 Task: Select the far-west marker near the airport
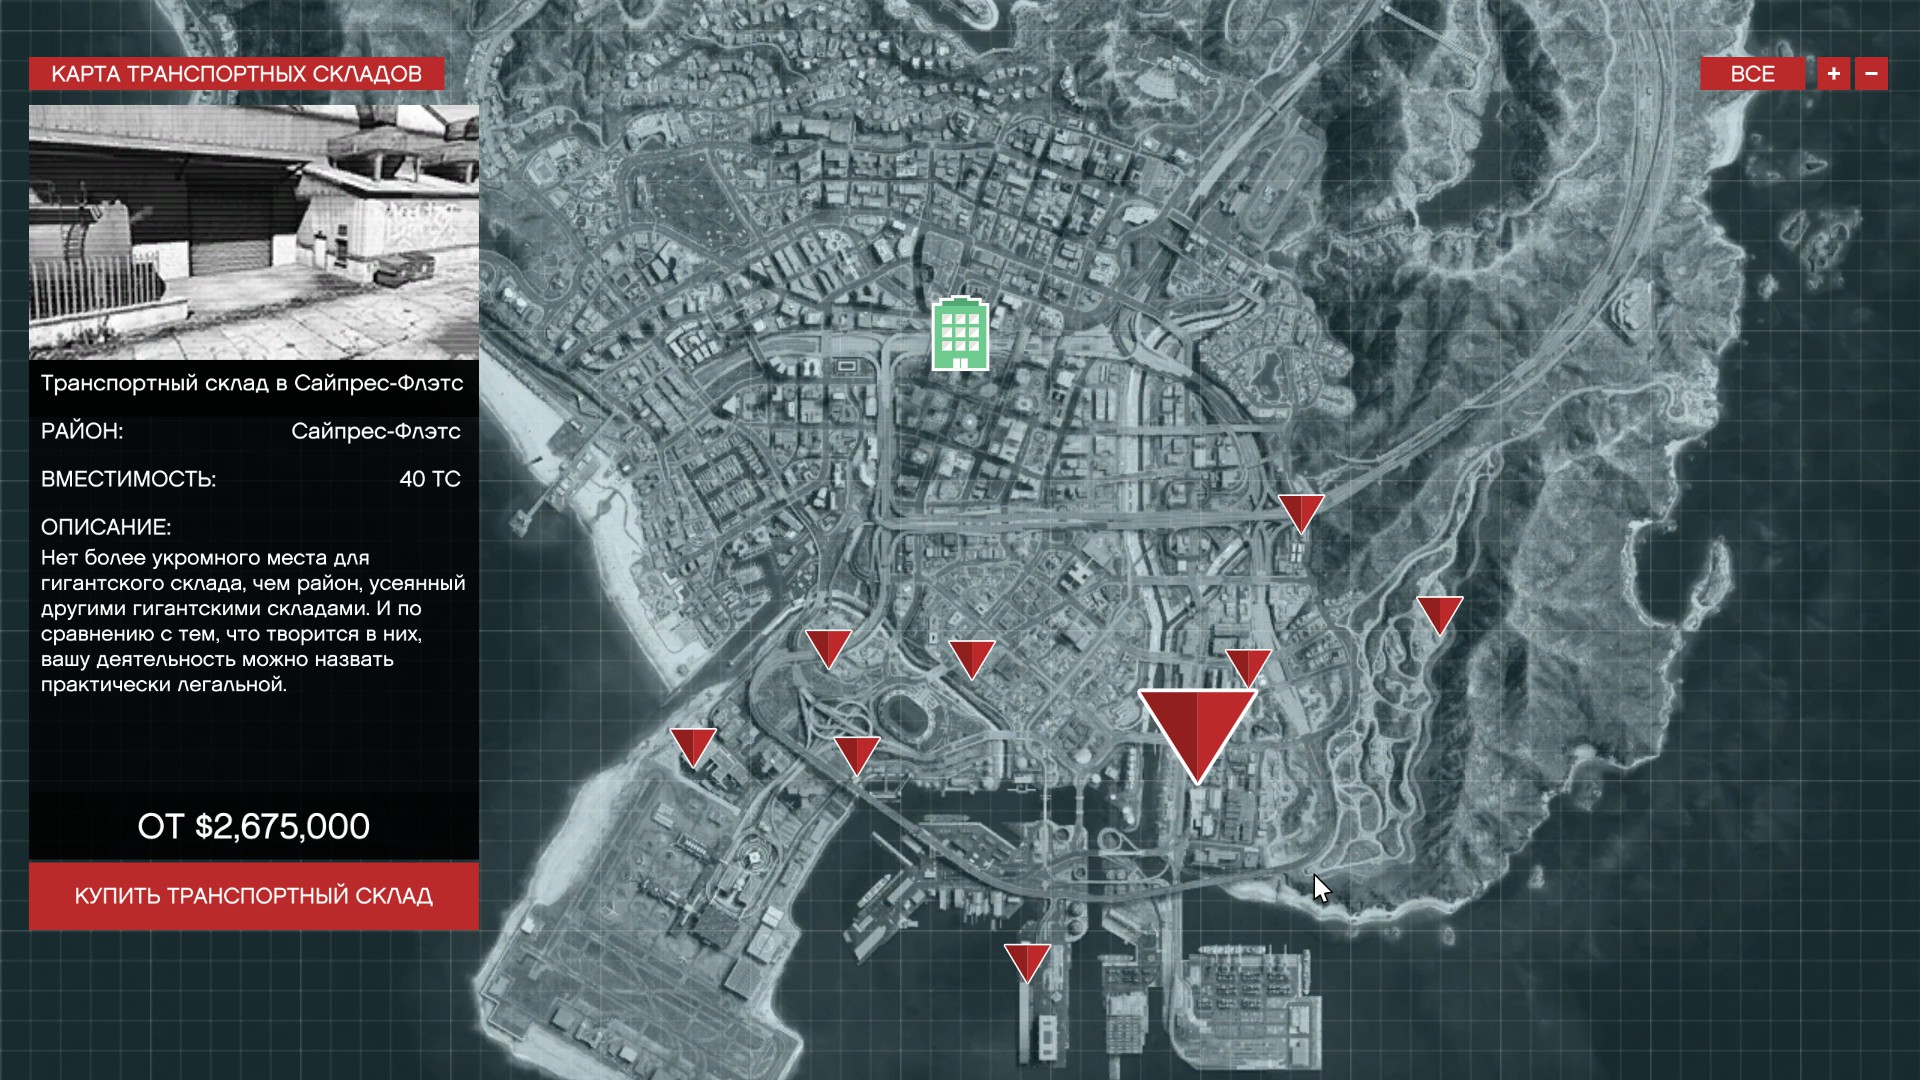point(693,747)
